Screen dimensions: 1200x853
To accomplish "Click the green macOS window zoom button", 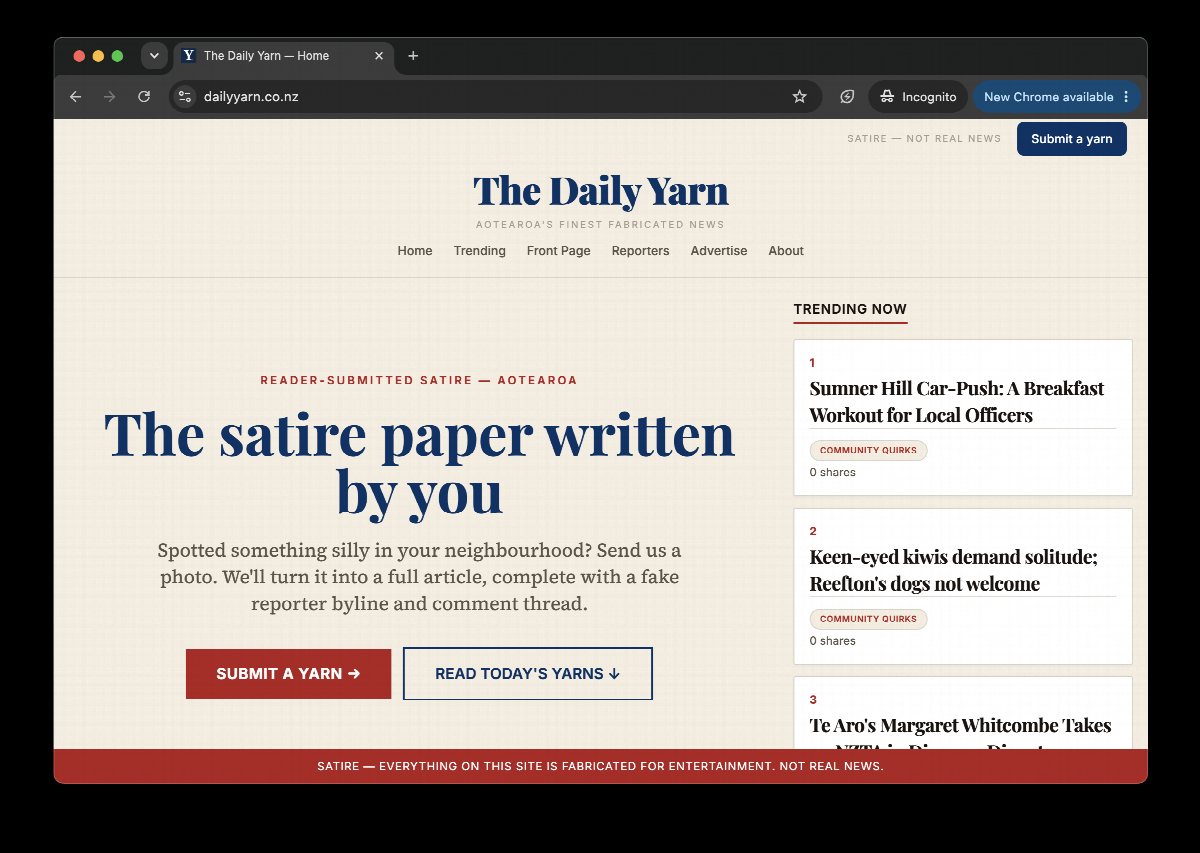I will click(x=117, y=56).
